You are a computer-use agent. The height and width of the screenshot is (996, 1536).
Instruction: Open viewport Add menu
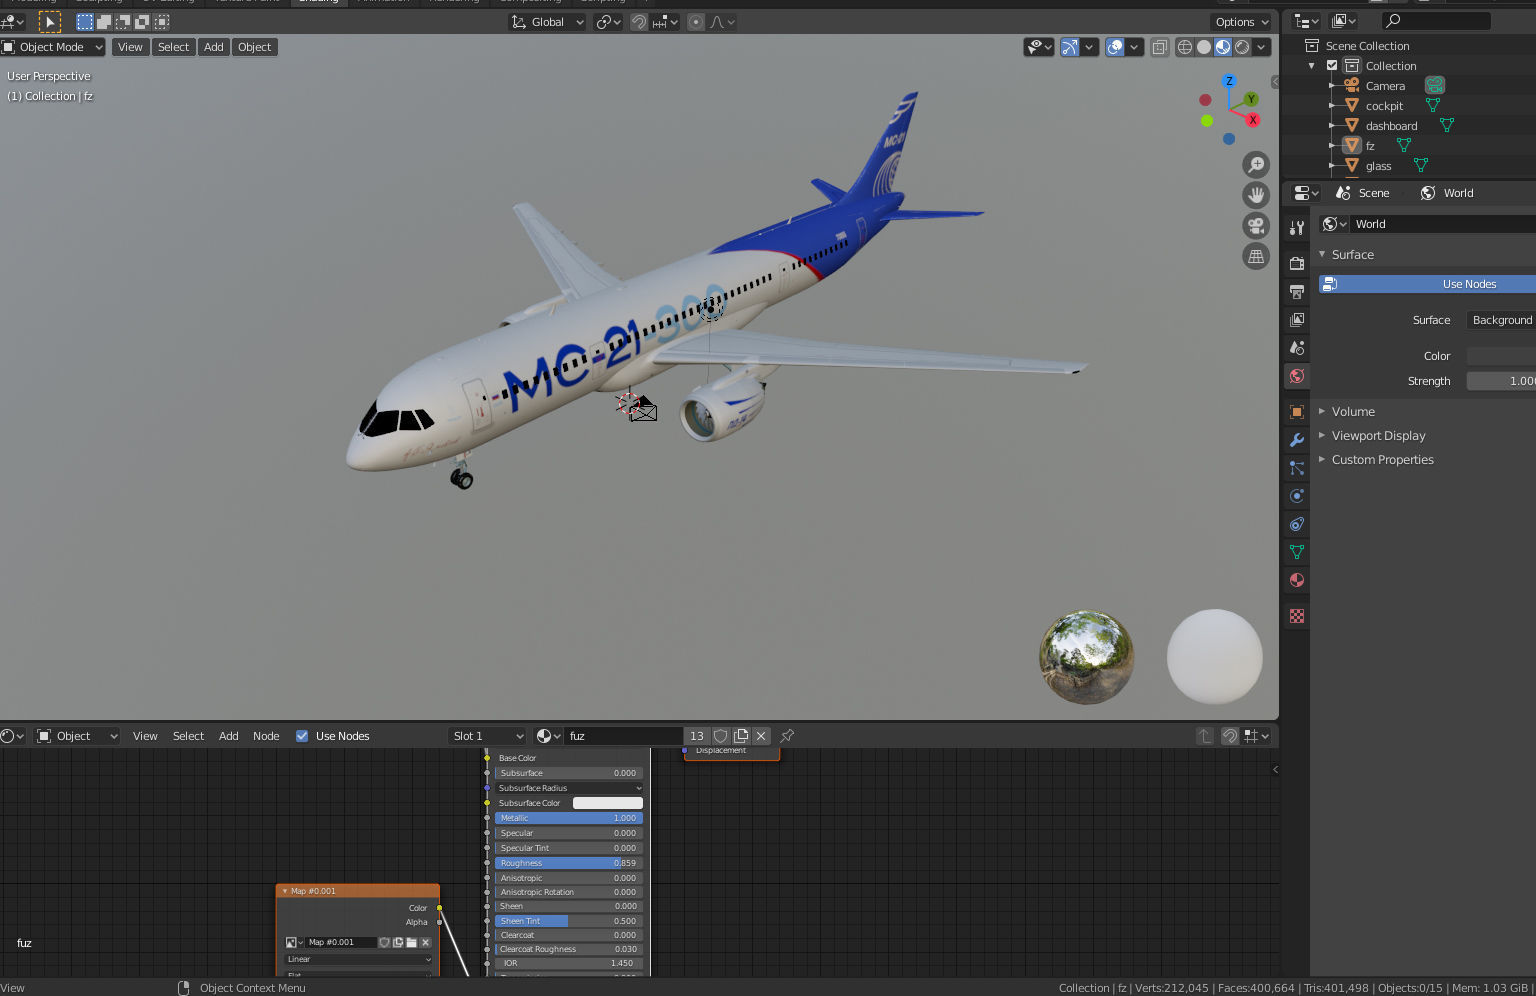click(x=214, y=47)
